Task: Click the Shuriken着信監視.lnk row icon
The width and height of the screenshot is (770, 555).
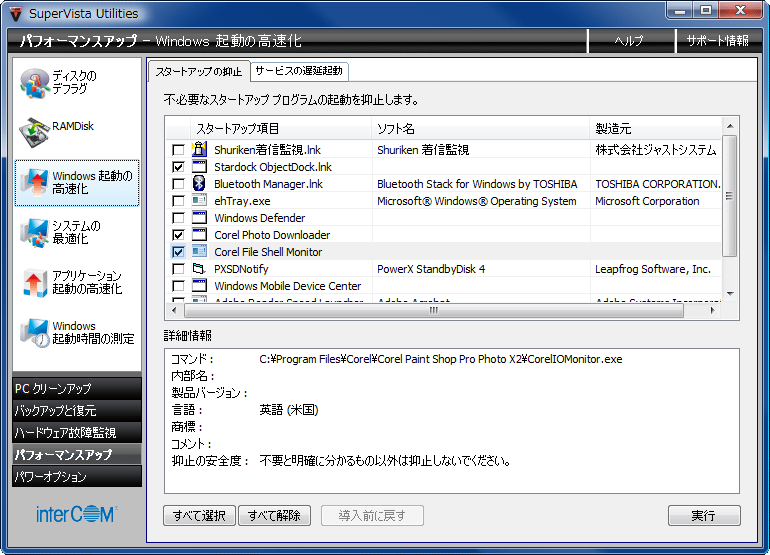Action: coord(199,149)
